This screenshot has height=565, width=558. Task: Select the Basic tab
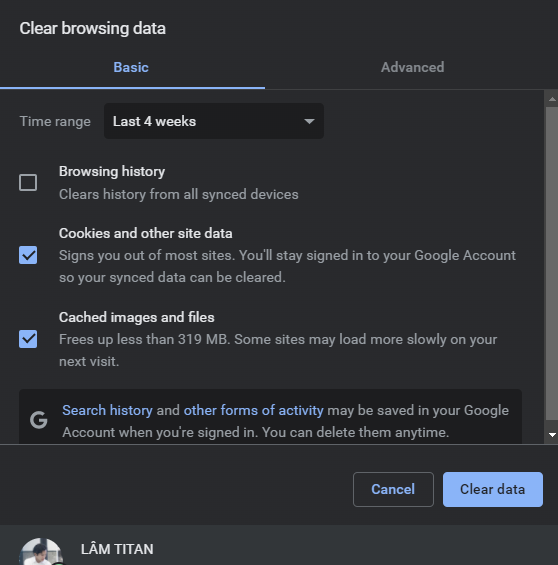[x=131, y=67]
